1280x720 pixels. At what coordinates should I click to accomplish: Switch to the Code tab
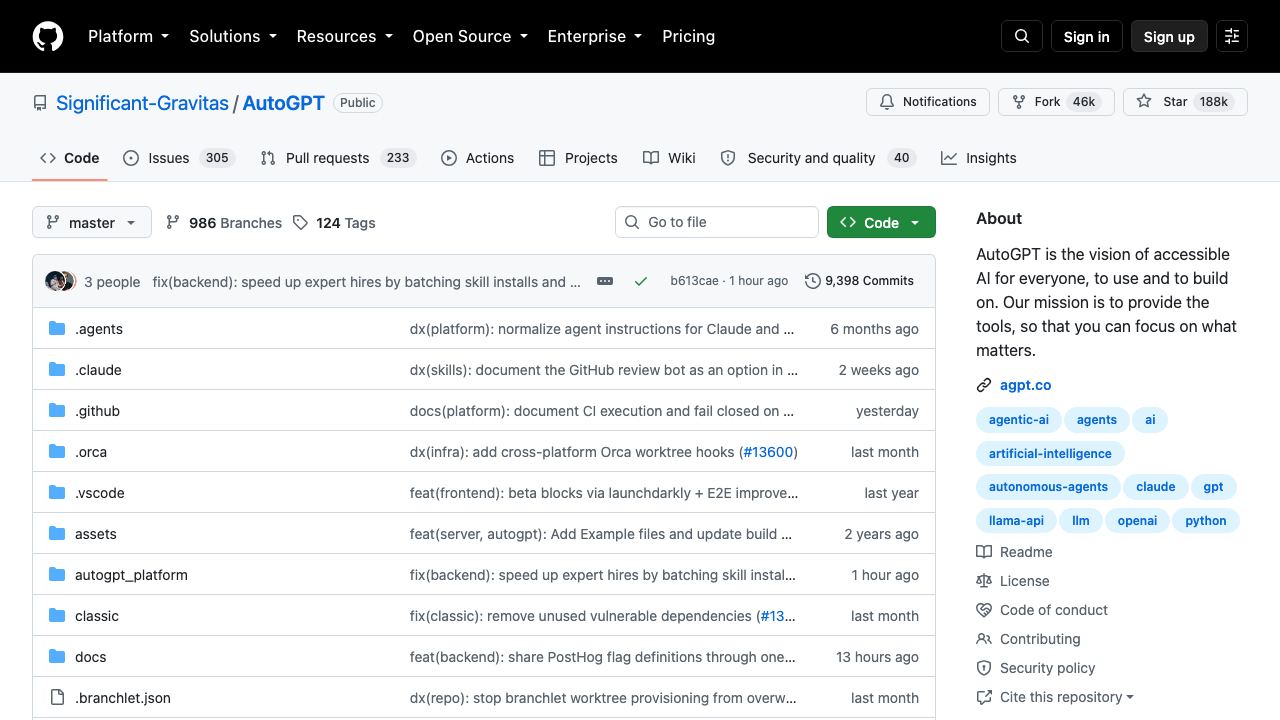[70, 158]
